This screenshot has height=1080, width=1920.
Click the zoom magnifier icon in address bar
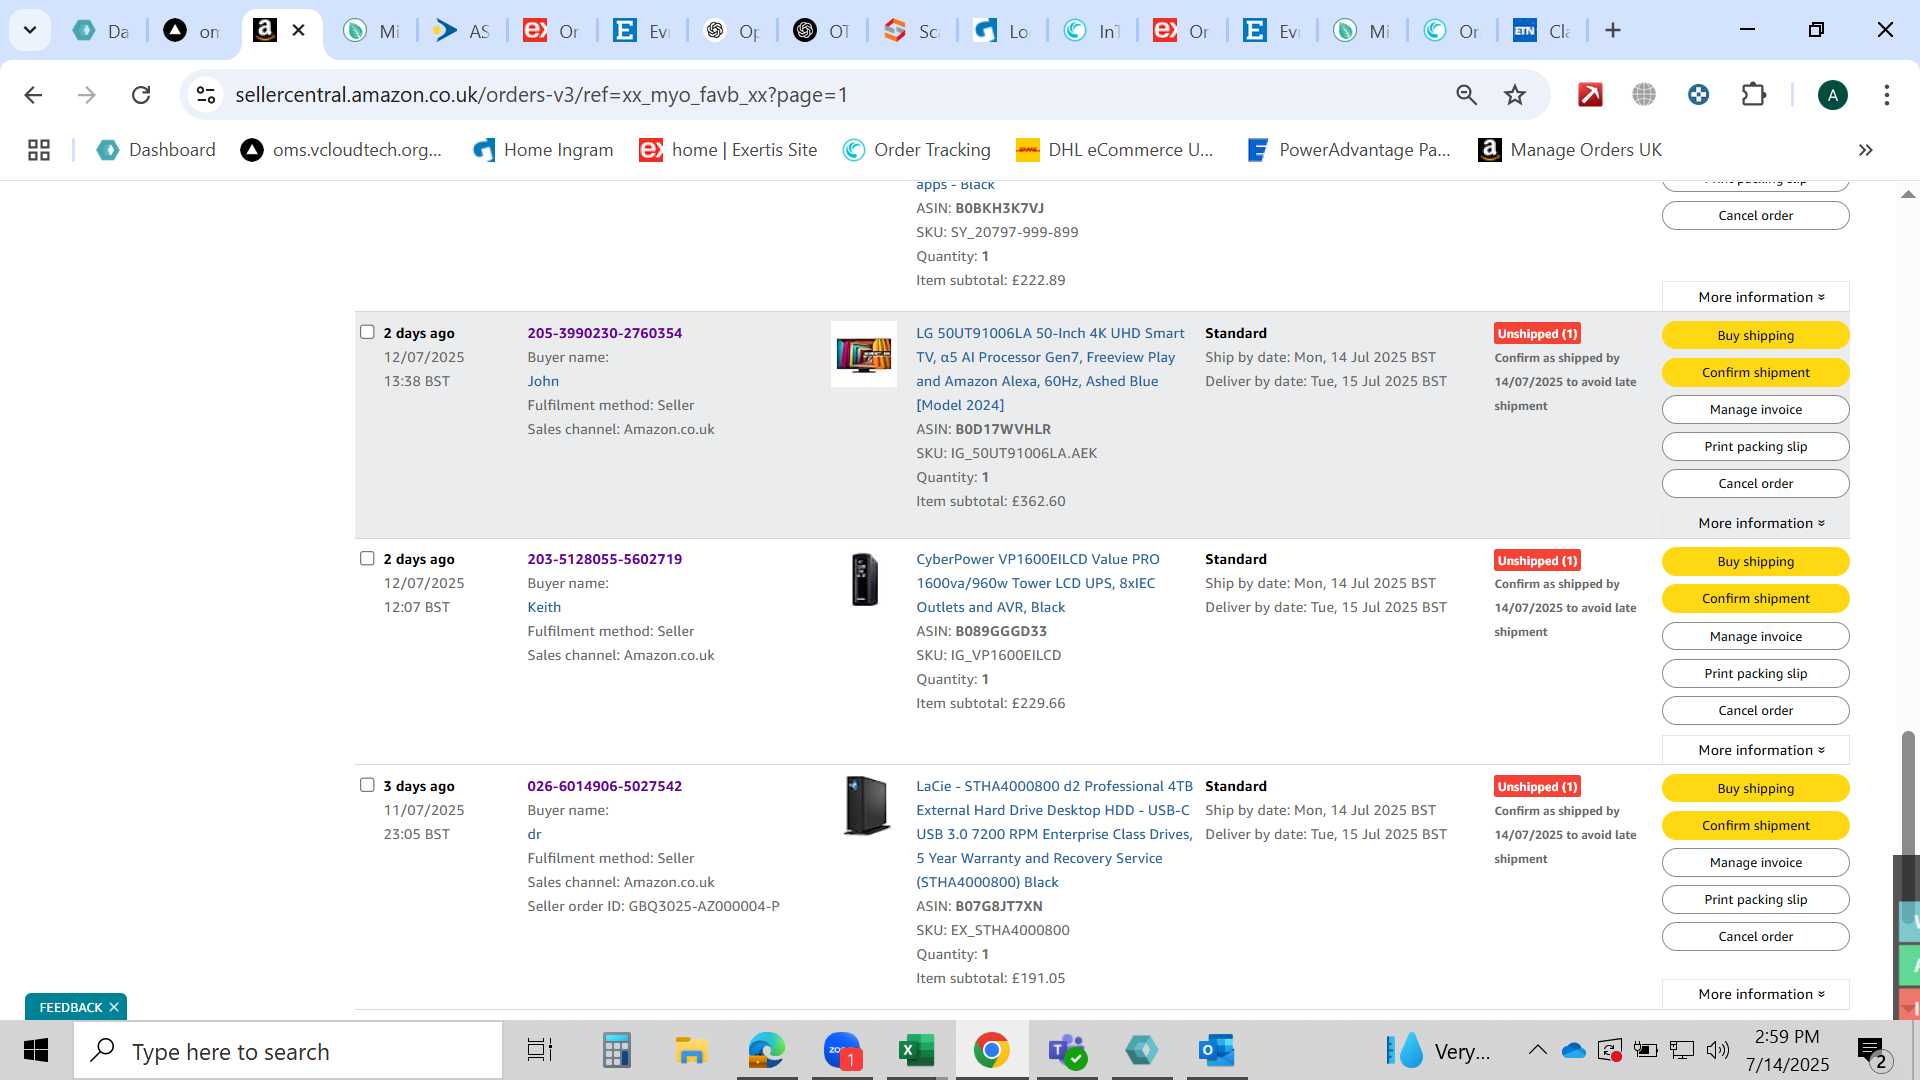pyautogui.click(x=1466, y=95)
